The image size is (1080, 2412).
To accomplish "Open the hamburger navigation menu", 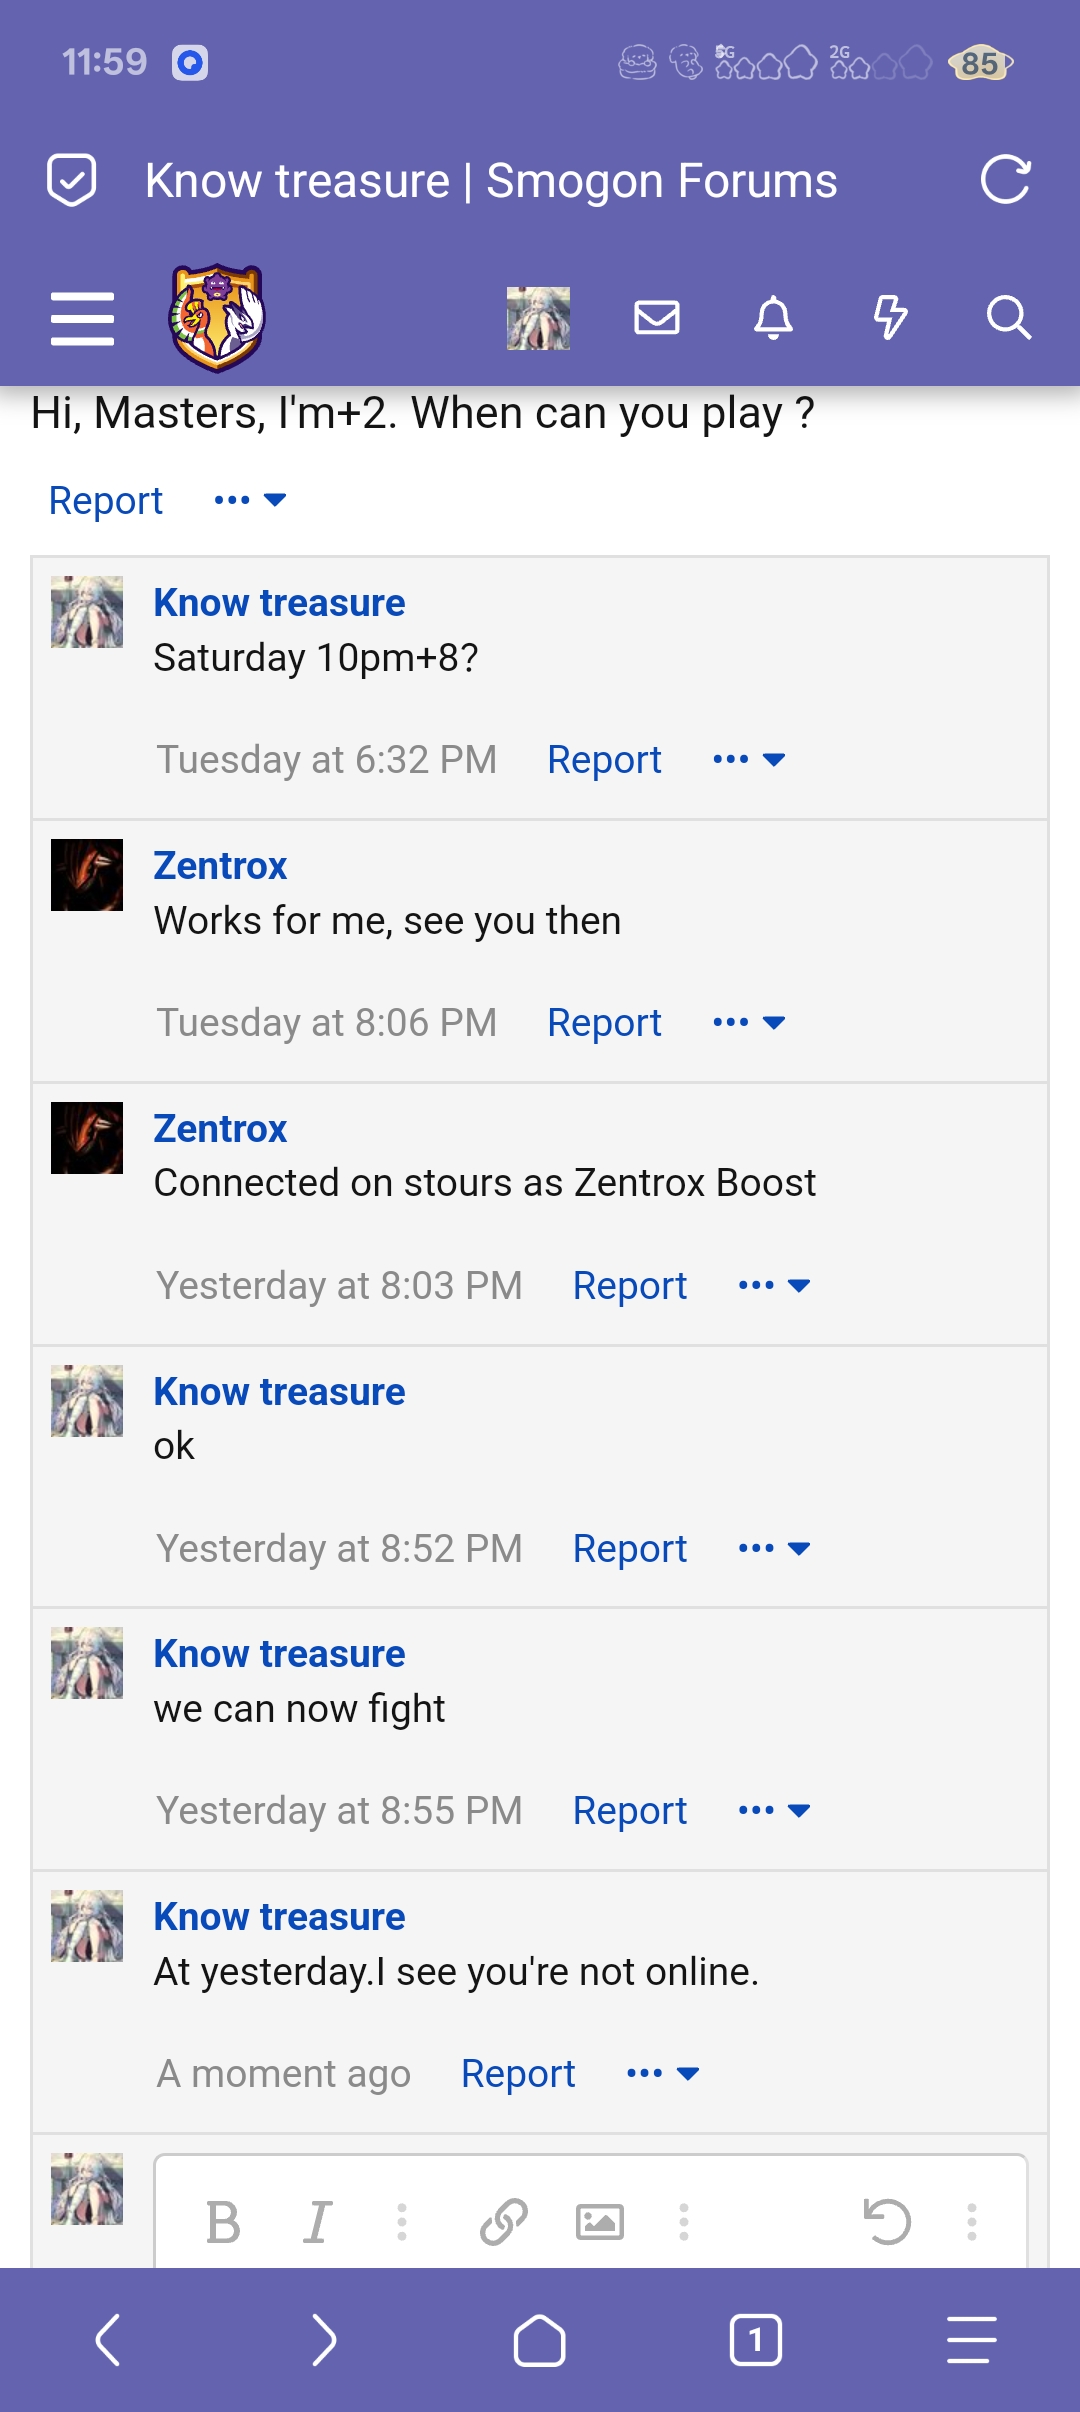I will [x=82, y=319].
